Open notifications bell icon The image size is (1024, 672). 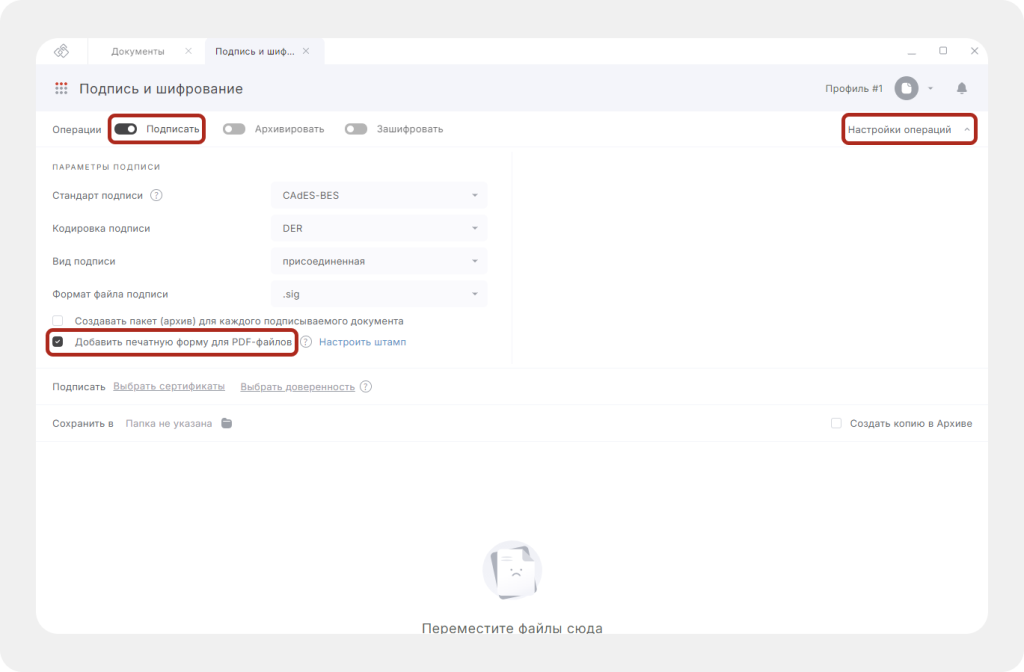[x=962, y=89]
